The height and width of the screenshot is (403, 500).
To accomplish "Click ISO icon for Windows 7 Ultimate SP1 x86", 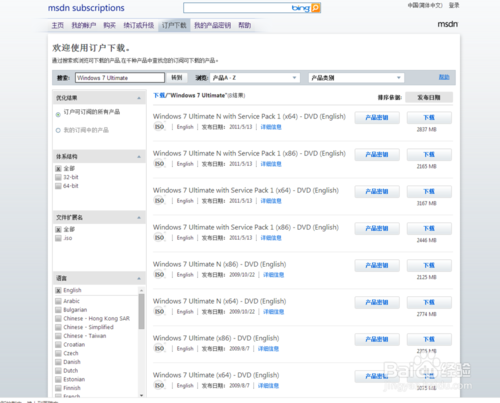I will (159, 237).
